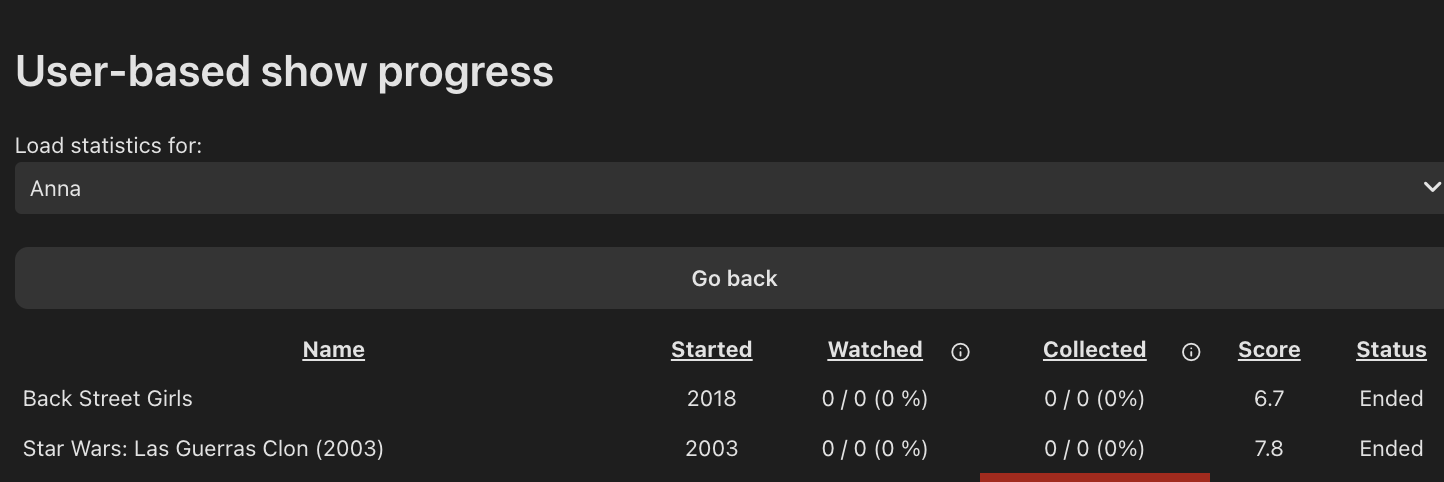Viewport: 1444px width, 482px height.
Task: Select Star Wars: Las Guerras Clon entry
Action: pos(203,449)
